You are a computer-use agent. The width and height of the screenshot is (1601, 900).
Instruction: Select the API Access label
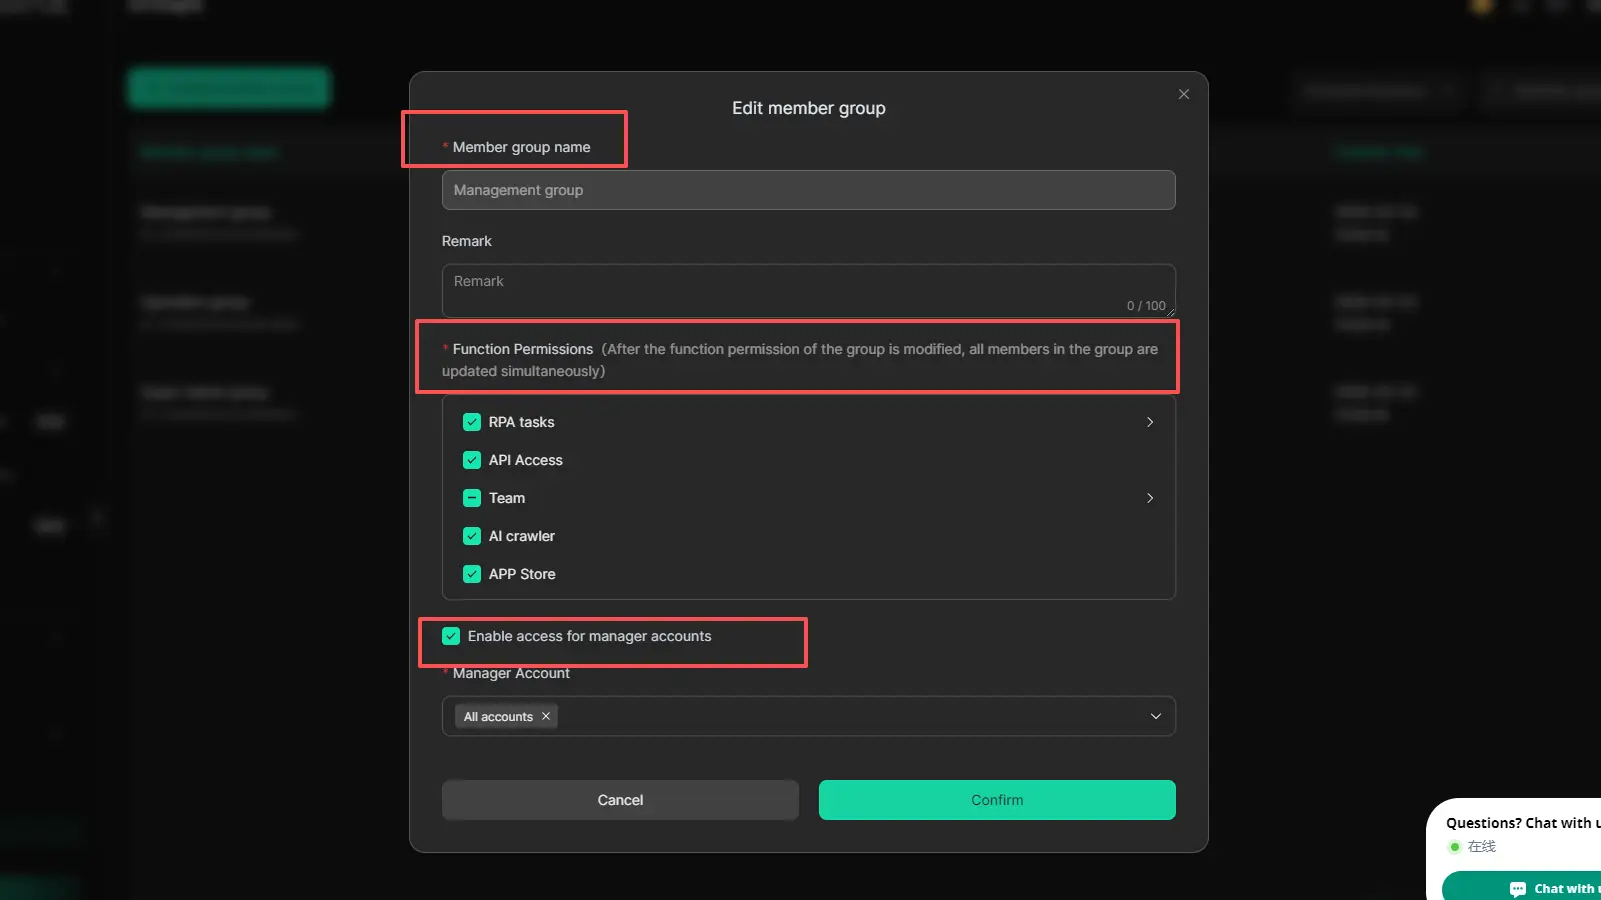tap(526, 460)
